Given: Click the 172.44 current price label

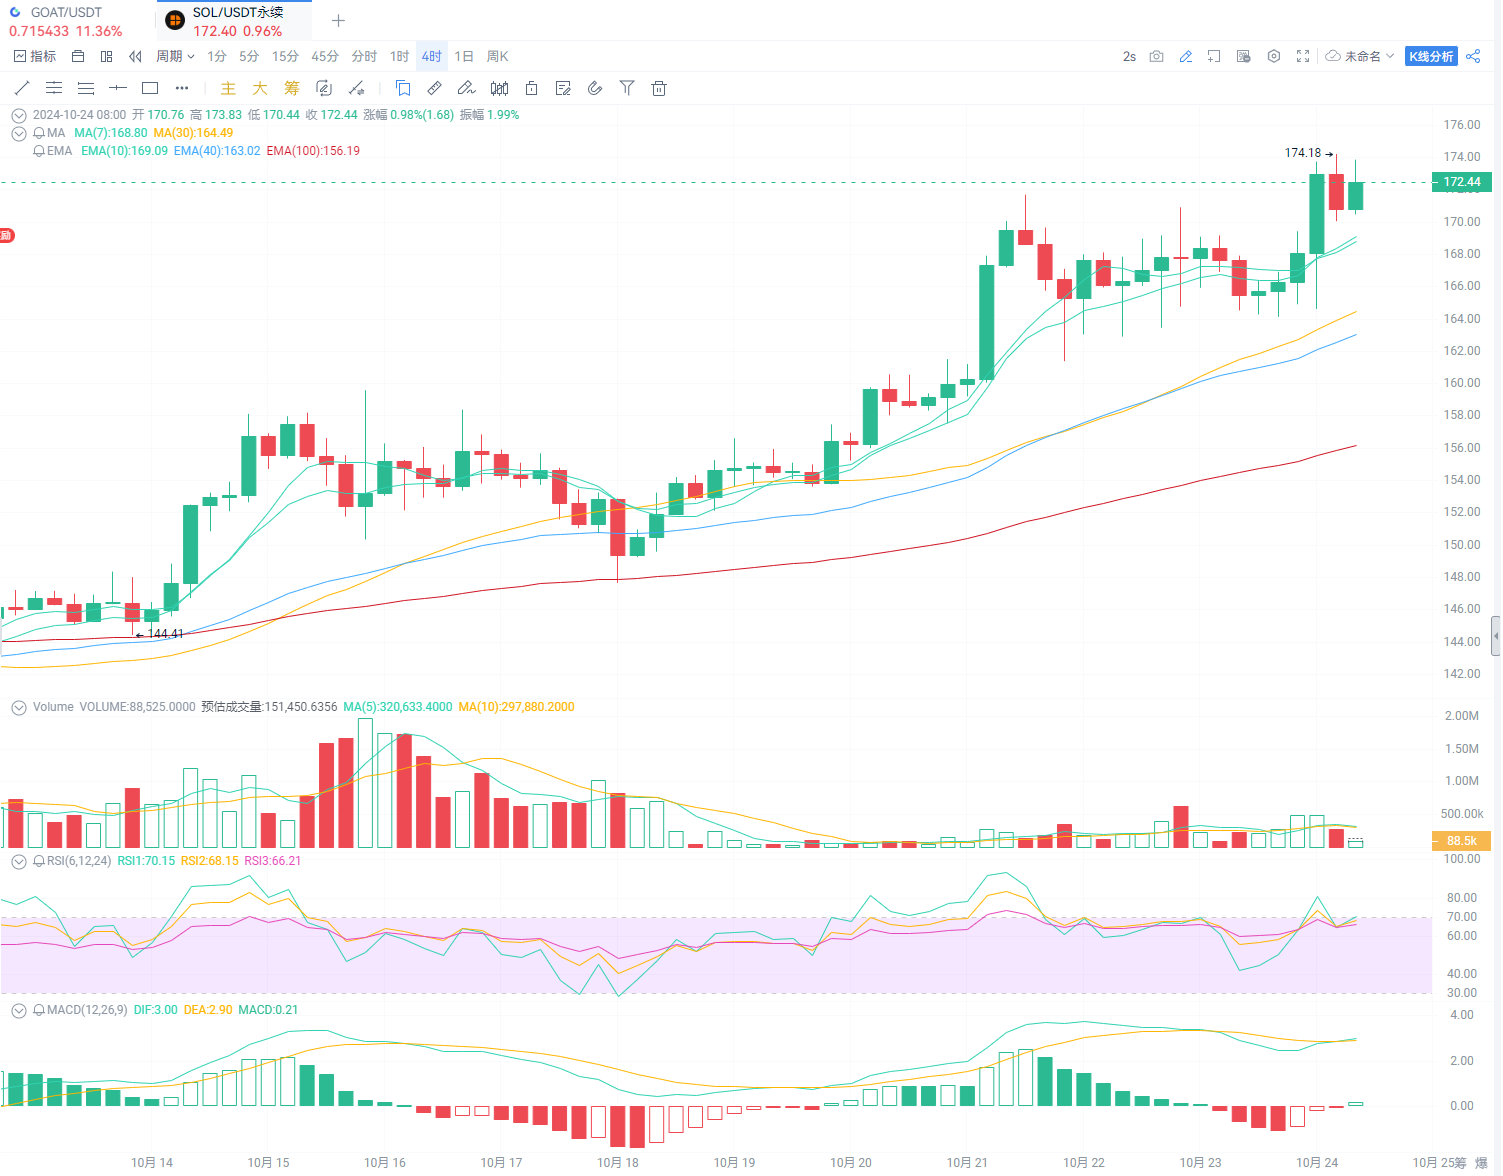Looking at the screenshot, I should [x=1462, y=182].
